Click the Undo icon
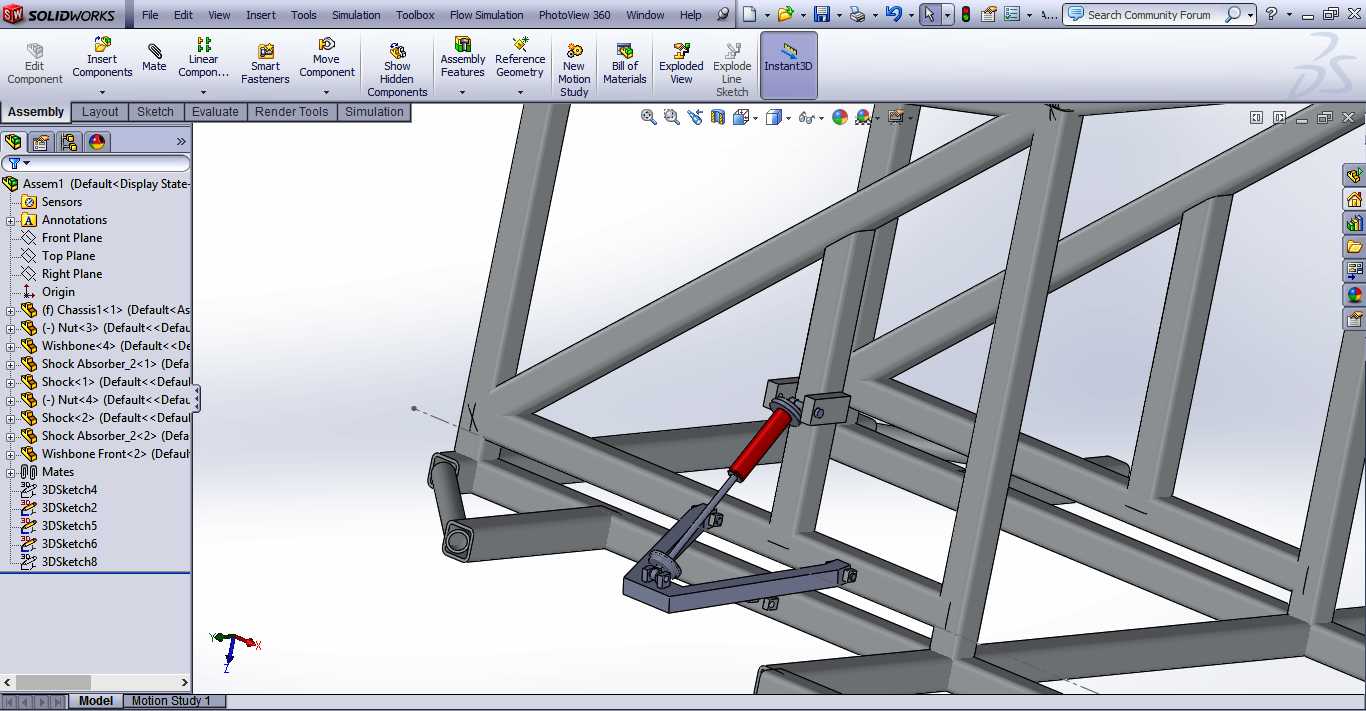This screenshot has width=1366, height=711. (x=893, y=14)
